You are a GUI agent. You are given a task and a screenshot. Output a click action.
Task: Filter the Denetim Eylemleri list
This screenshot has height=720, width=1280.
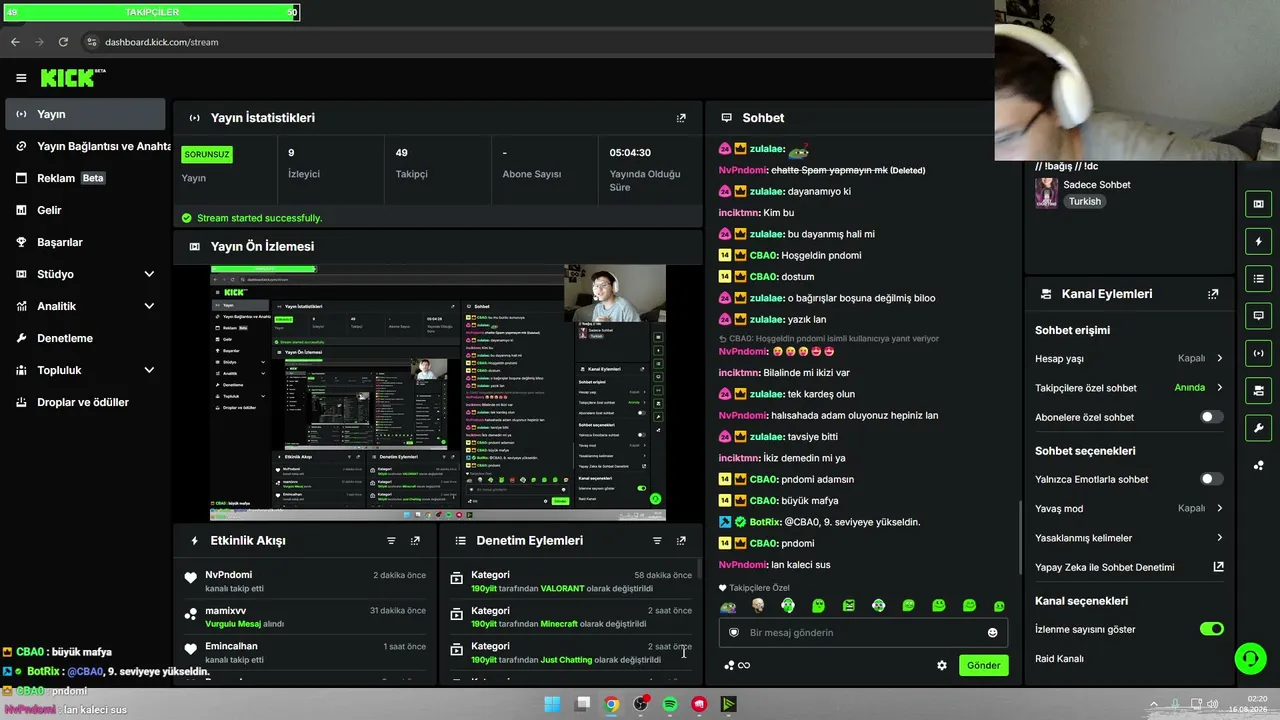(x=657, y=541)
